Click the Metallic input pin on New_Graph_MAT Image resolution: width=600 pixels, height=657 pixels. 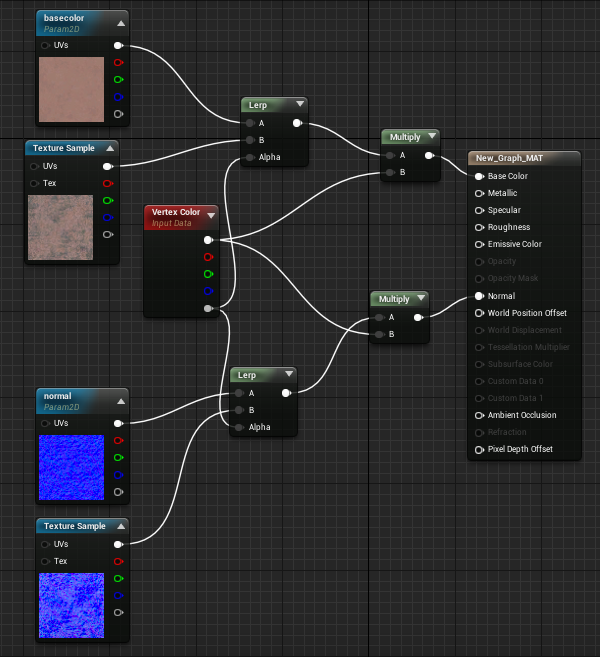click(480, 193)
